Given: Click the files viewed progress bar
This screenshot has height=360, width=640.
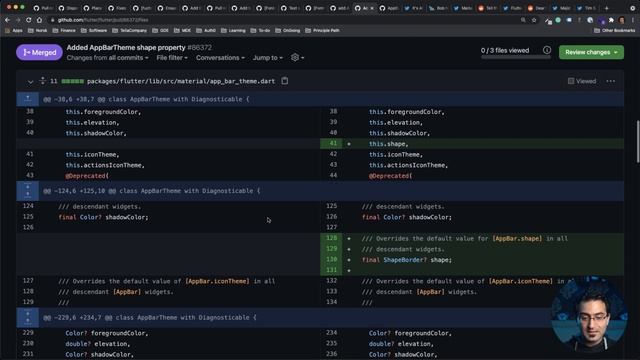Looking at the screenshot, I should (x=516, y=58).
